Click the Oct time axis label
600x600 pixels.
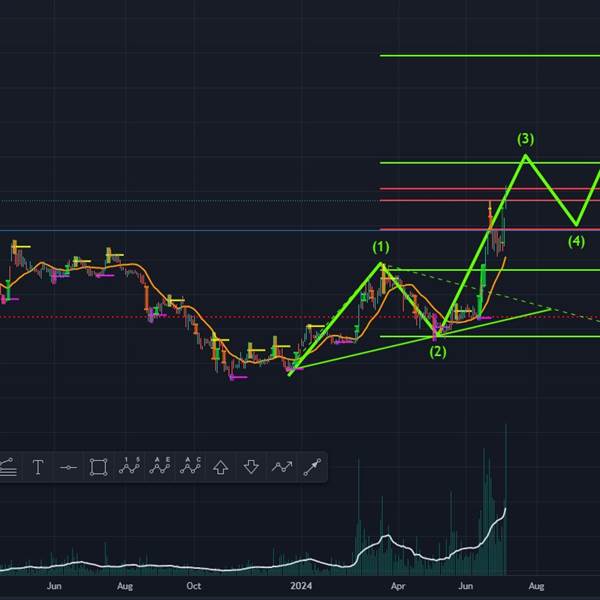point(194,586)
